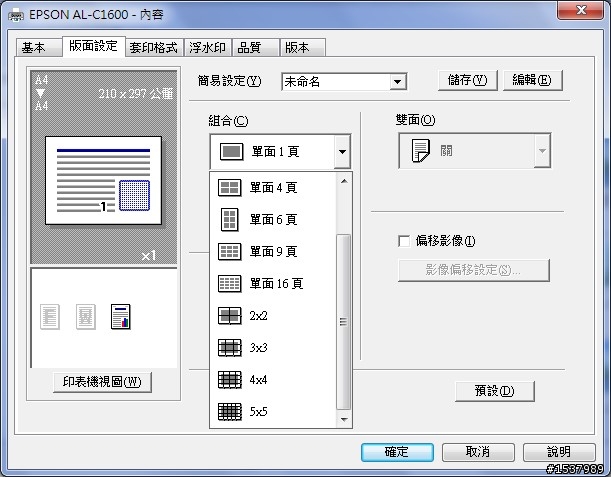
Task: Click the 說明 button
Action: click(559, 452)
